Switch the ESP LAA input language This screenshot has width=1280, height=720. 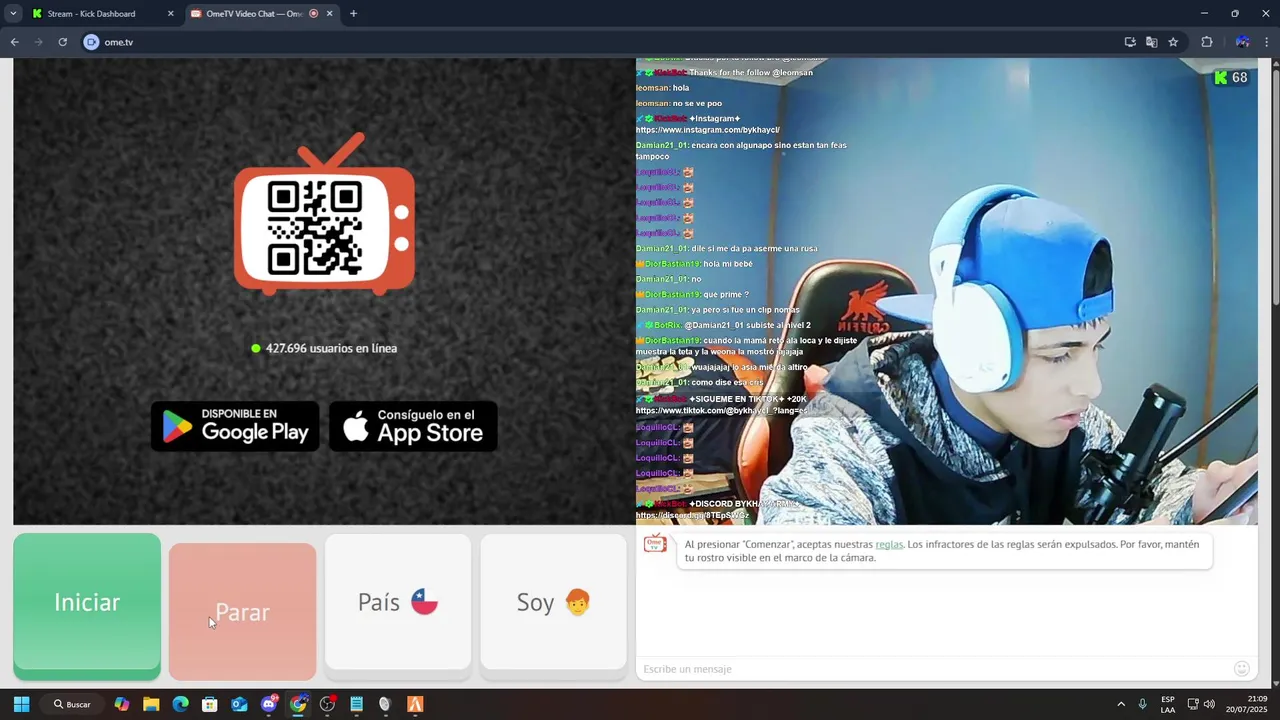(1168, 704)
